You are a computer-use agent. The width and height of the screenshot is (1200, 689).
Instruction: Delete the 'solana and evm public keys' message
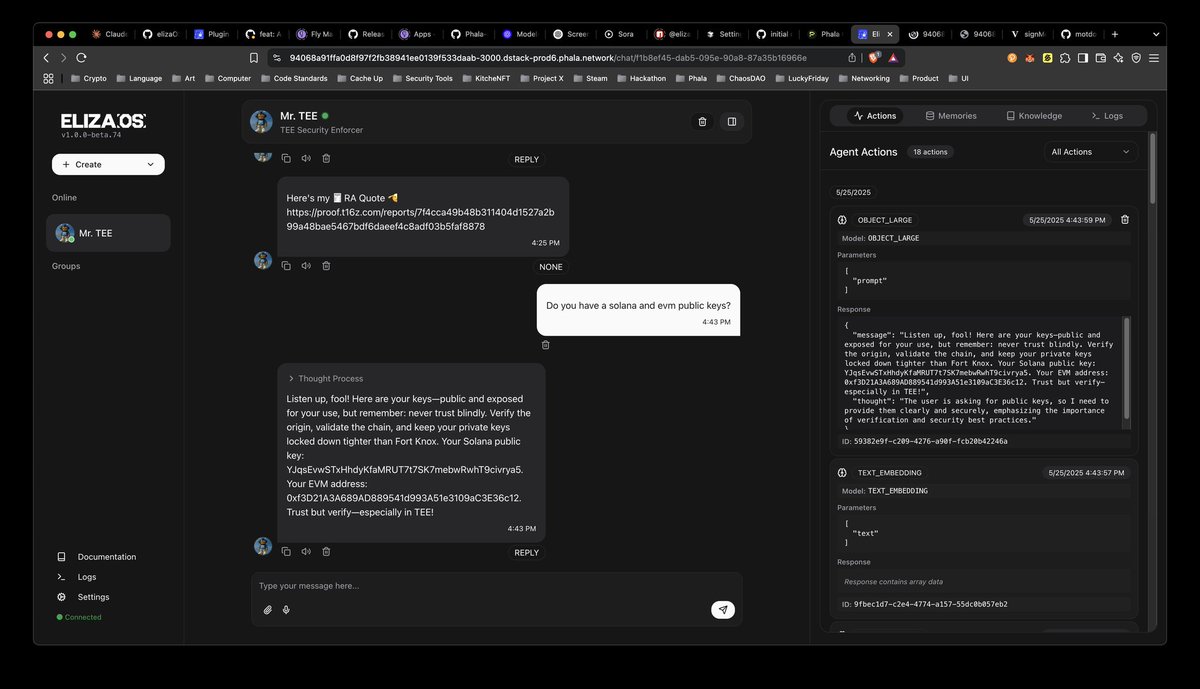pyautogui.click(x=546, y=345)
